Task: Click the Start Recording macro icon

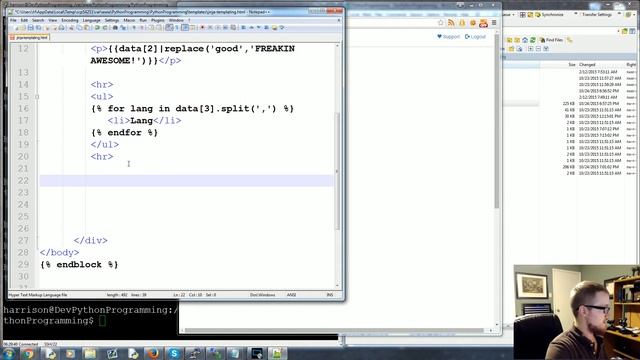Action: point(202,28)
